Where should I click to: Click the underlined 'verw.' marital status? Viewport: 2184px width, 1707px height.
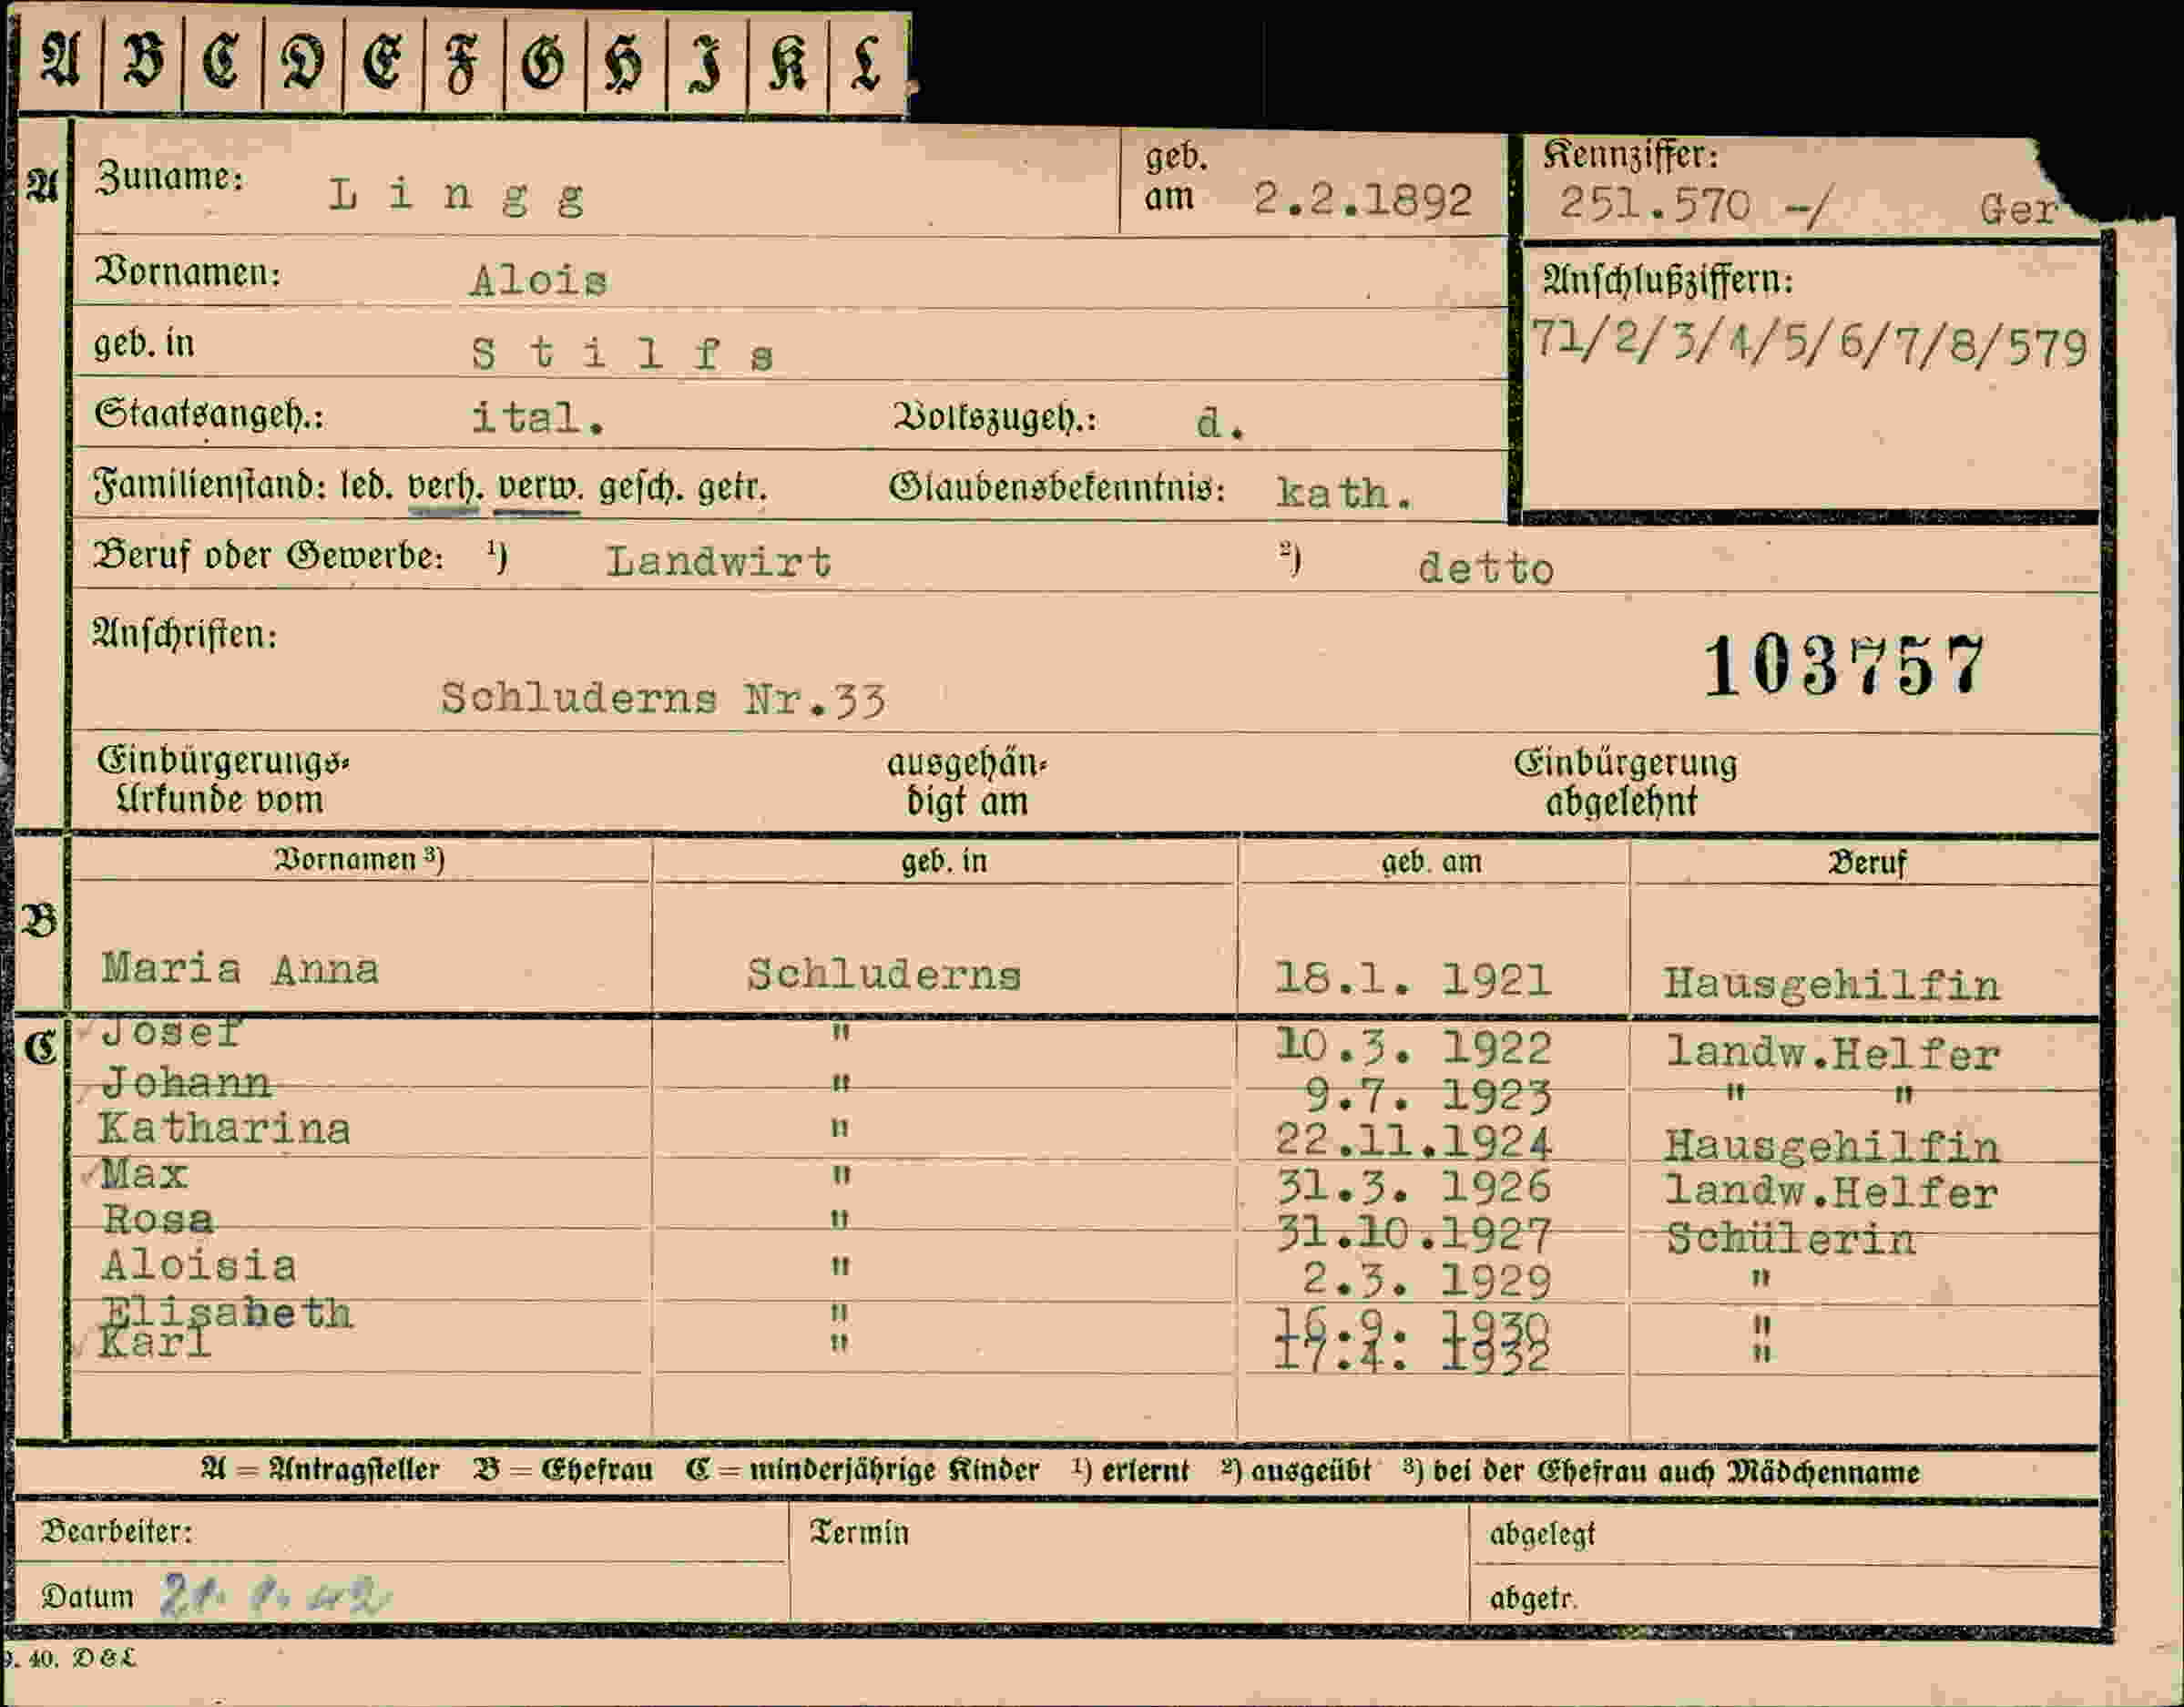(x=538, y=488)
